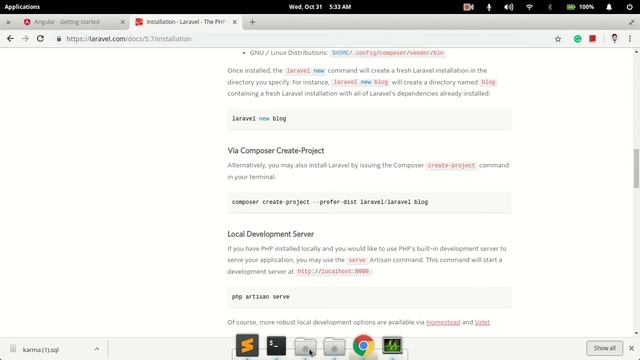The width and height of the screenshot is (640, 360).
Task: Open System Monitor from the dock
Action: coord(392,346)
